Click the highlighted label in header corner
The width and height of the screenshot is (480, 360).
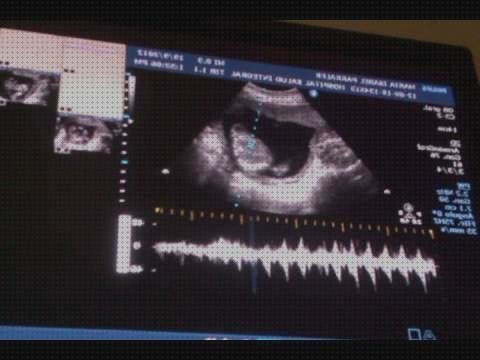click(435, 90)
